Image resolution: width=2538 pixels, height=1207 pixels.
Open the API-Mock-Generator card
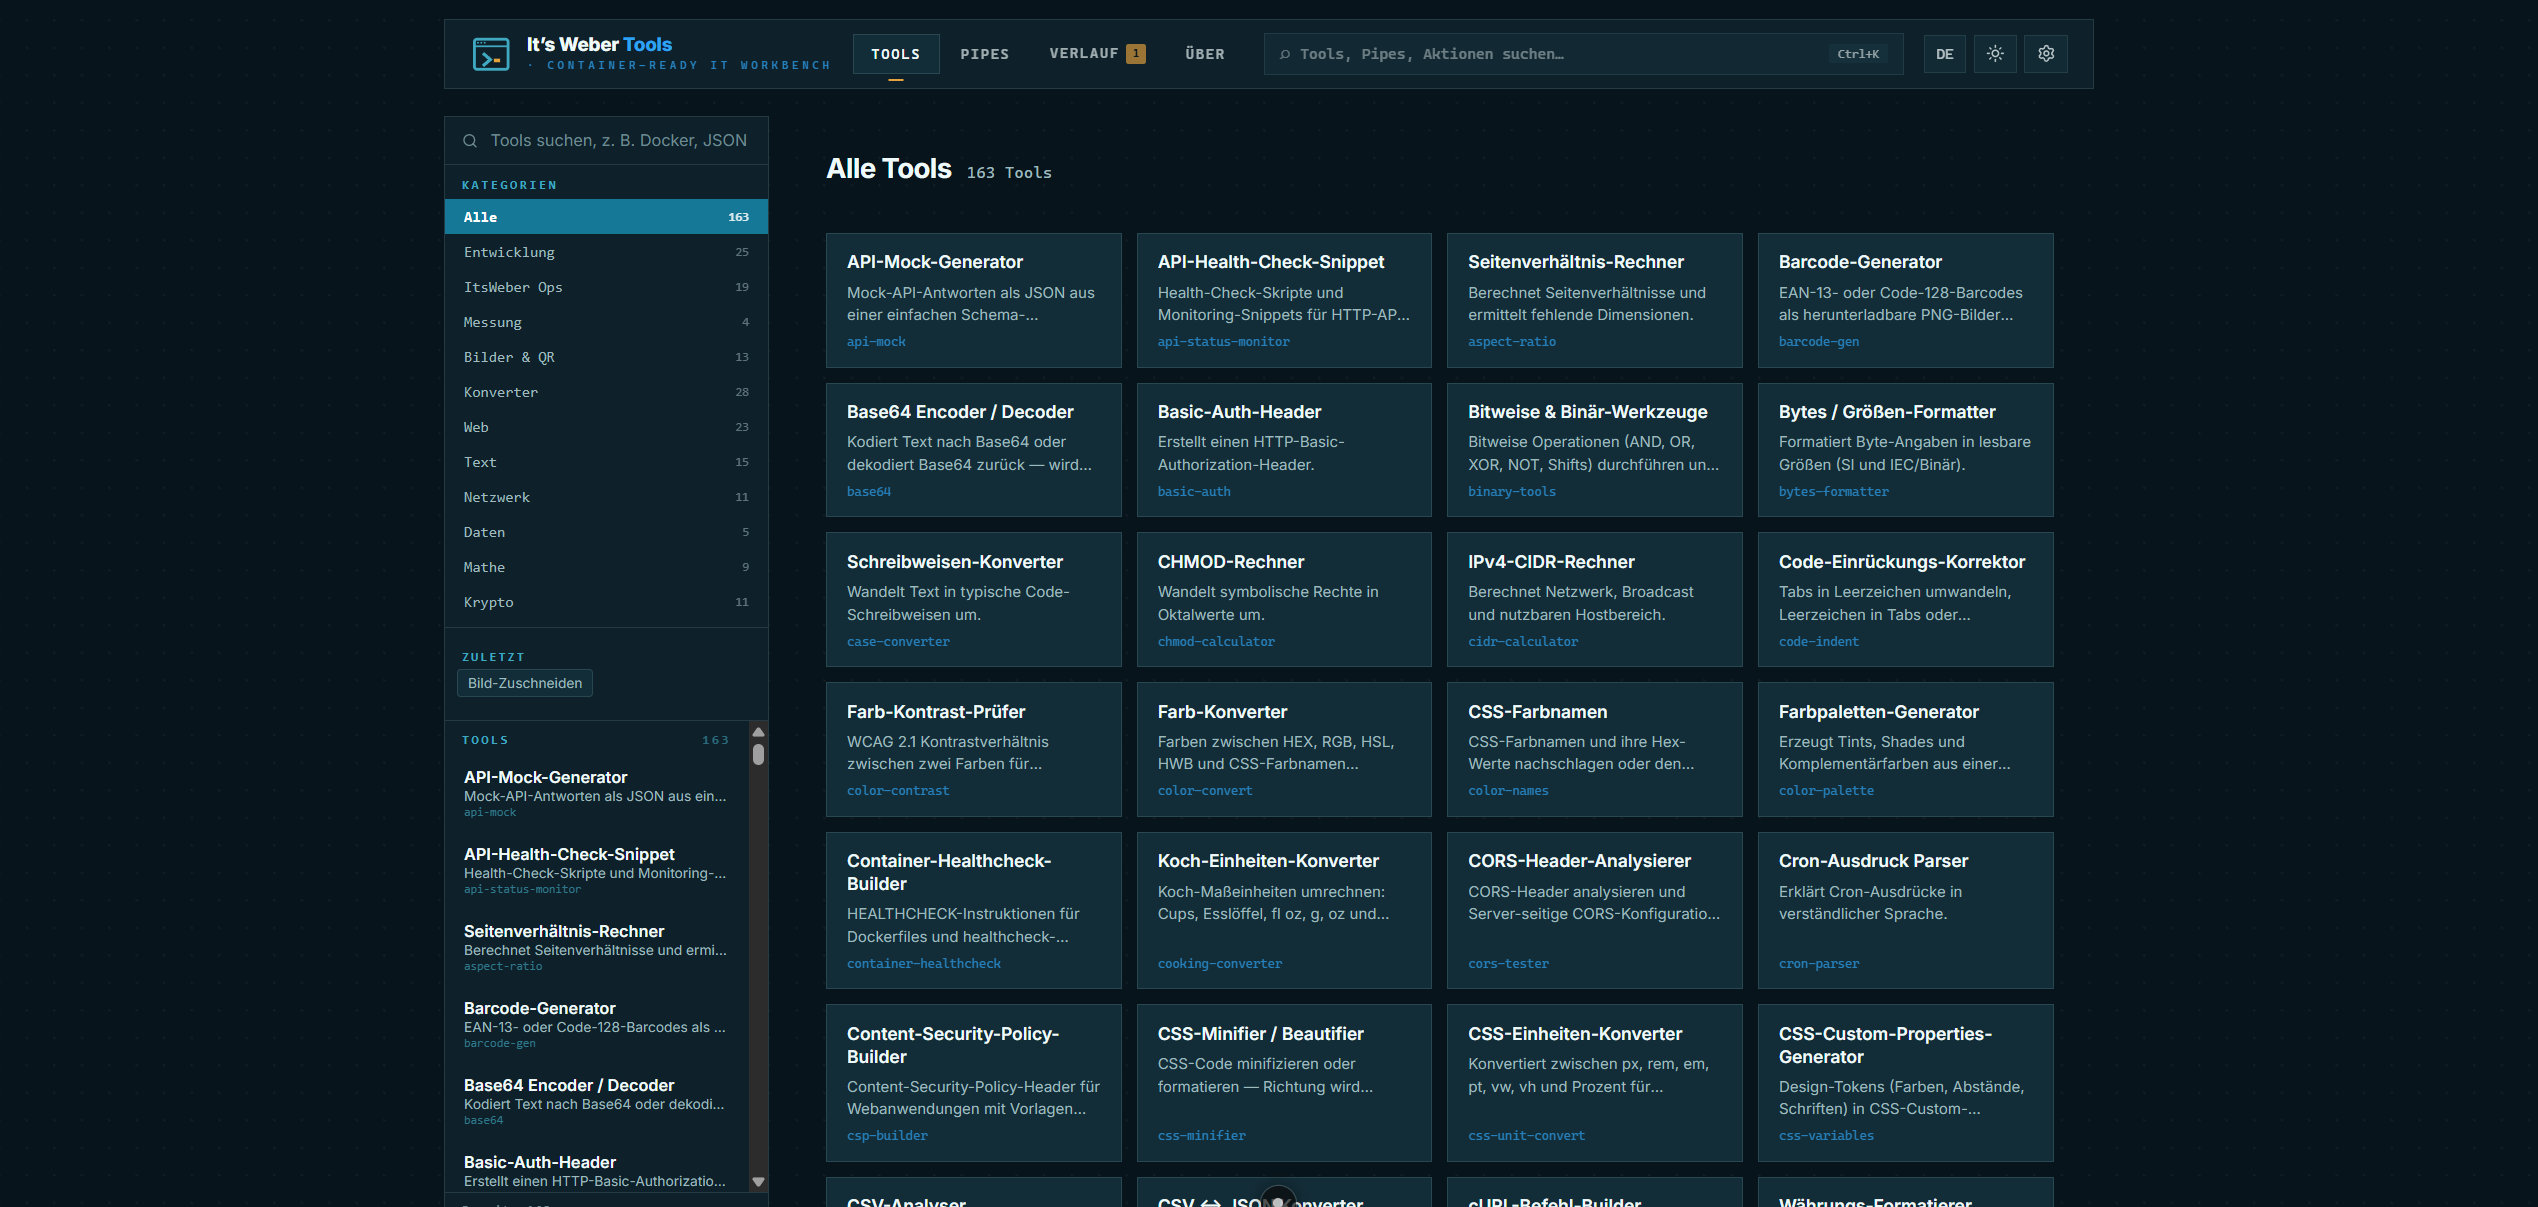(974, 300)
